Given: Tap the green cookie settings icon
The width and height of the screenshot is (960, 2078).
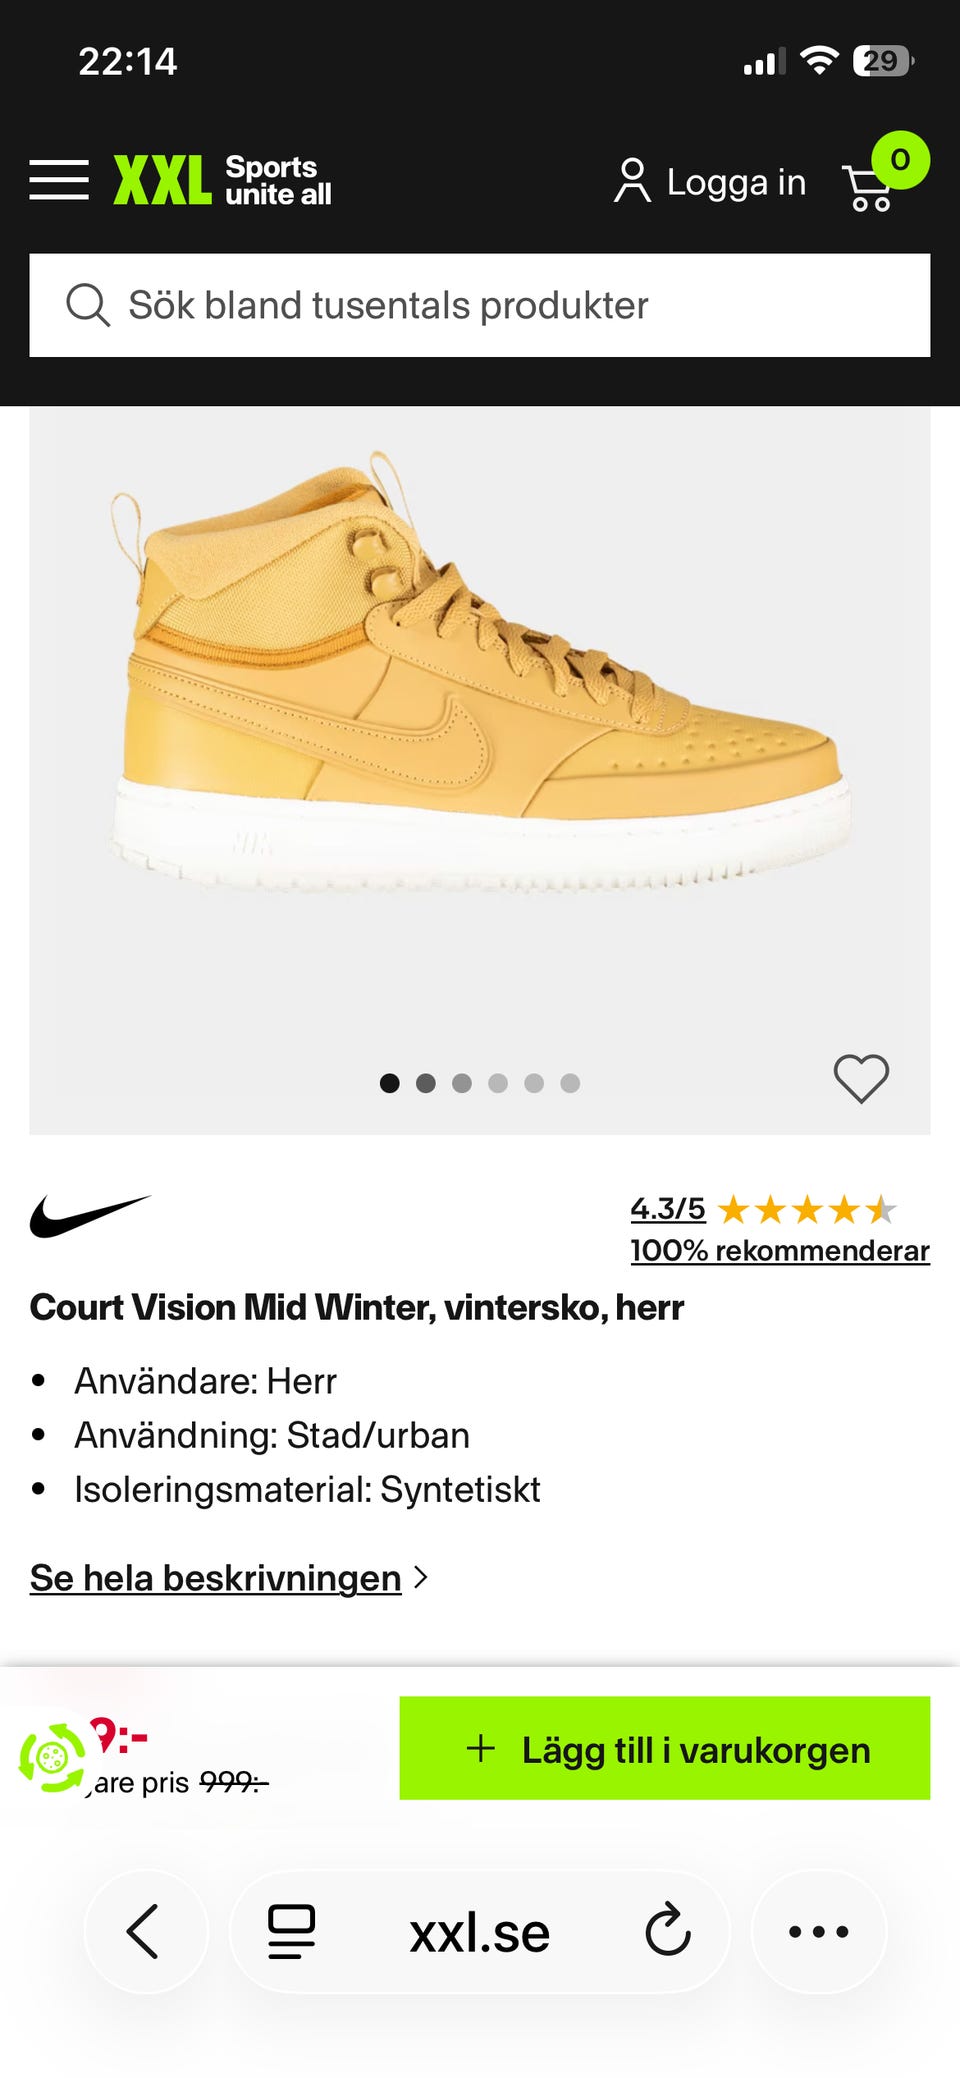Looking at the screenshot, I should coord(52,1756).
